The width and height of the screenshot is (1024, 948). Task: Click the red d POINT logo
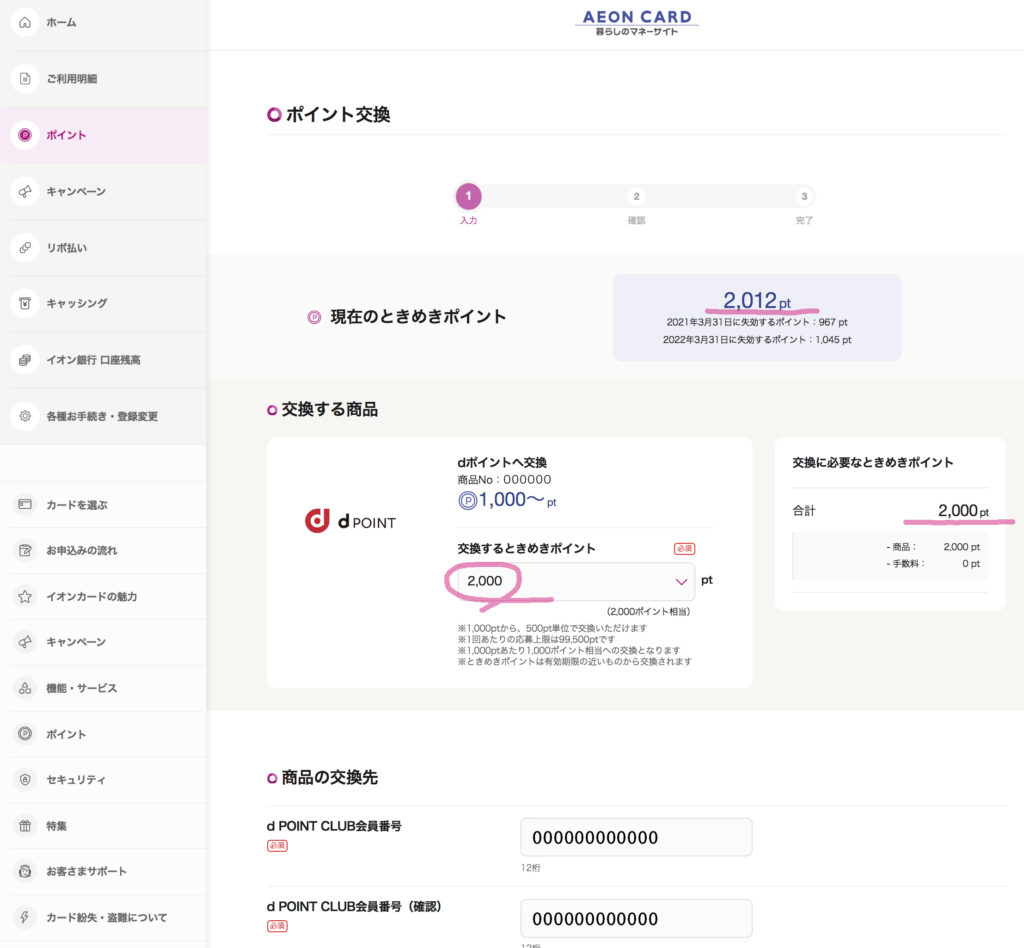coord(317,521)
